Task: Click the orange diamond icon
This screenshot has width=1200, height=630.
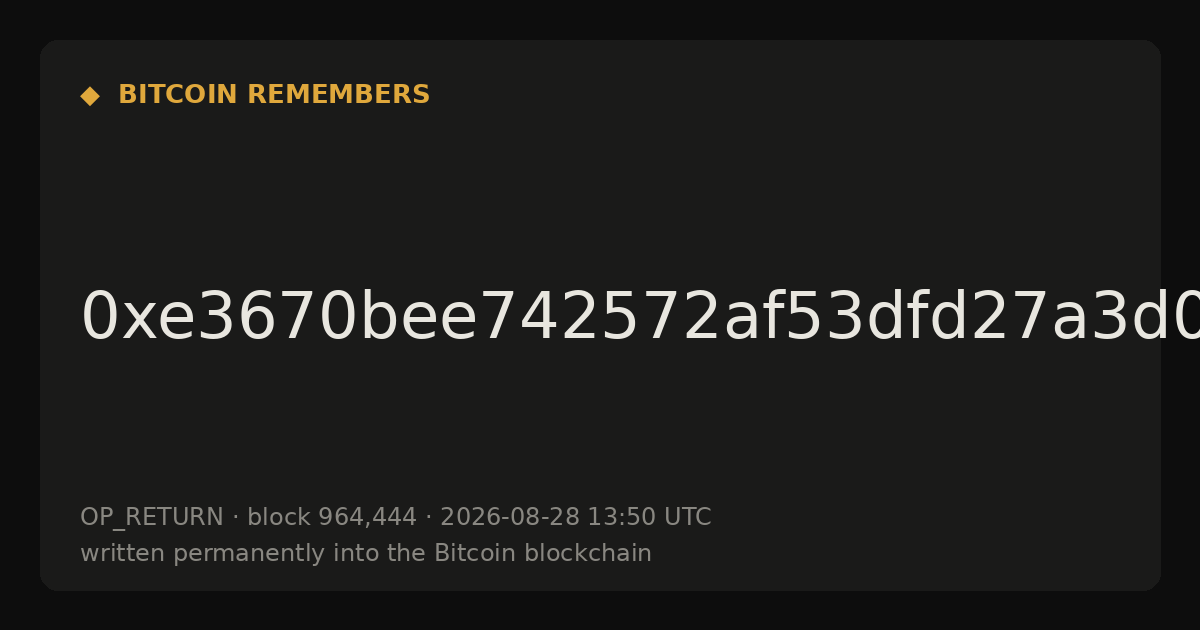Action: (x=89, y=96)
